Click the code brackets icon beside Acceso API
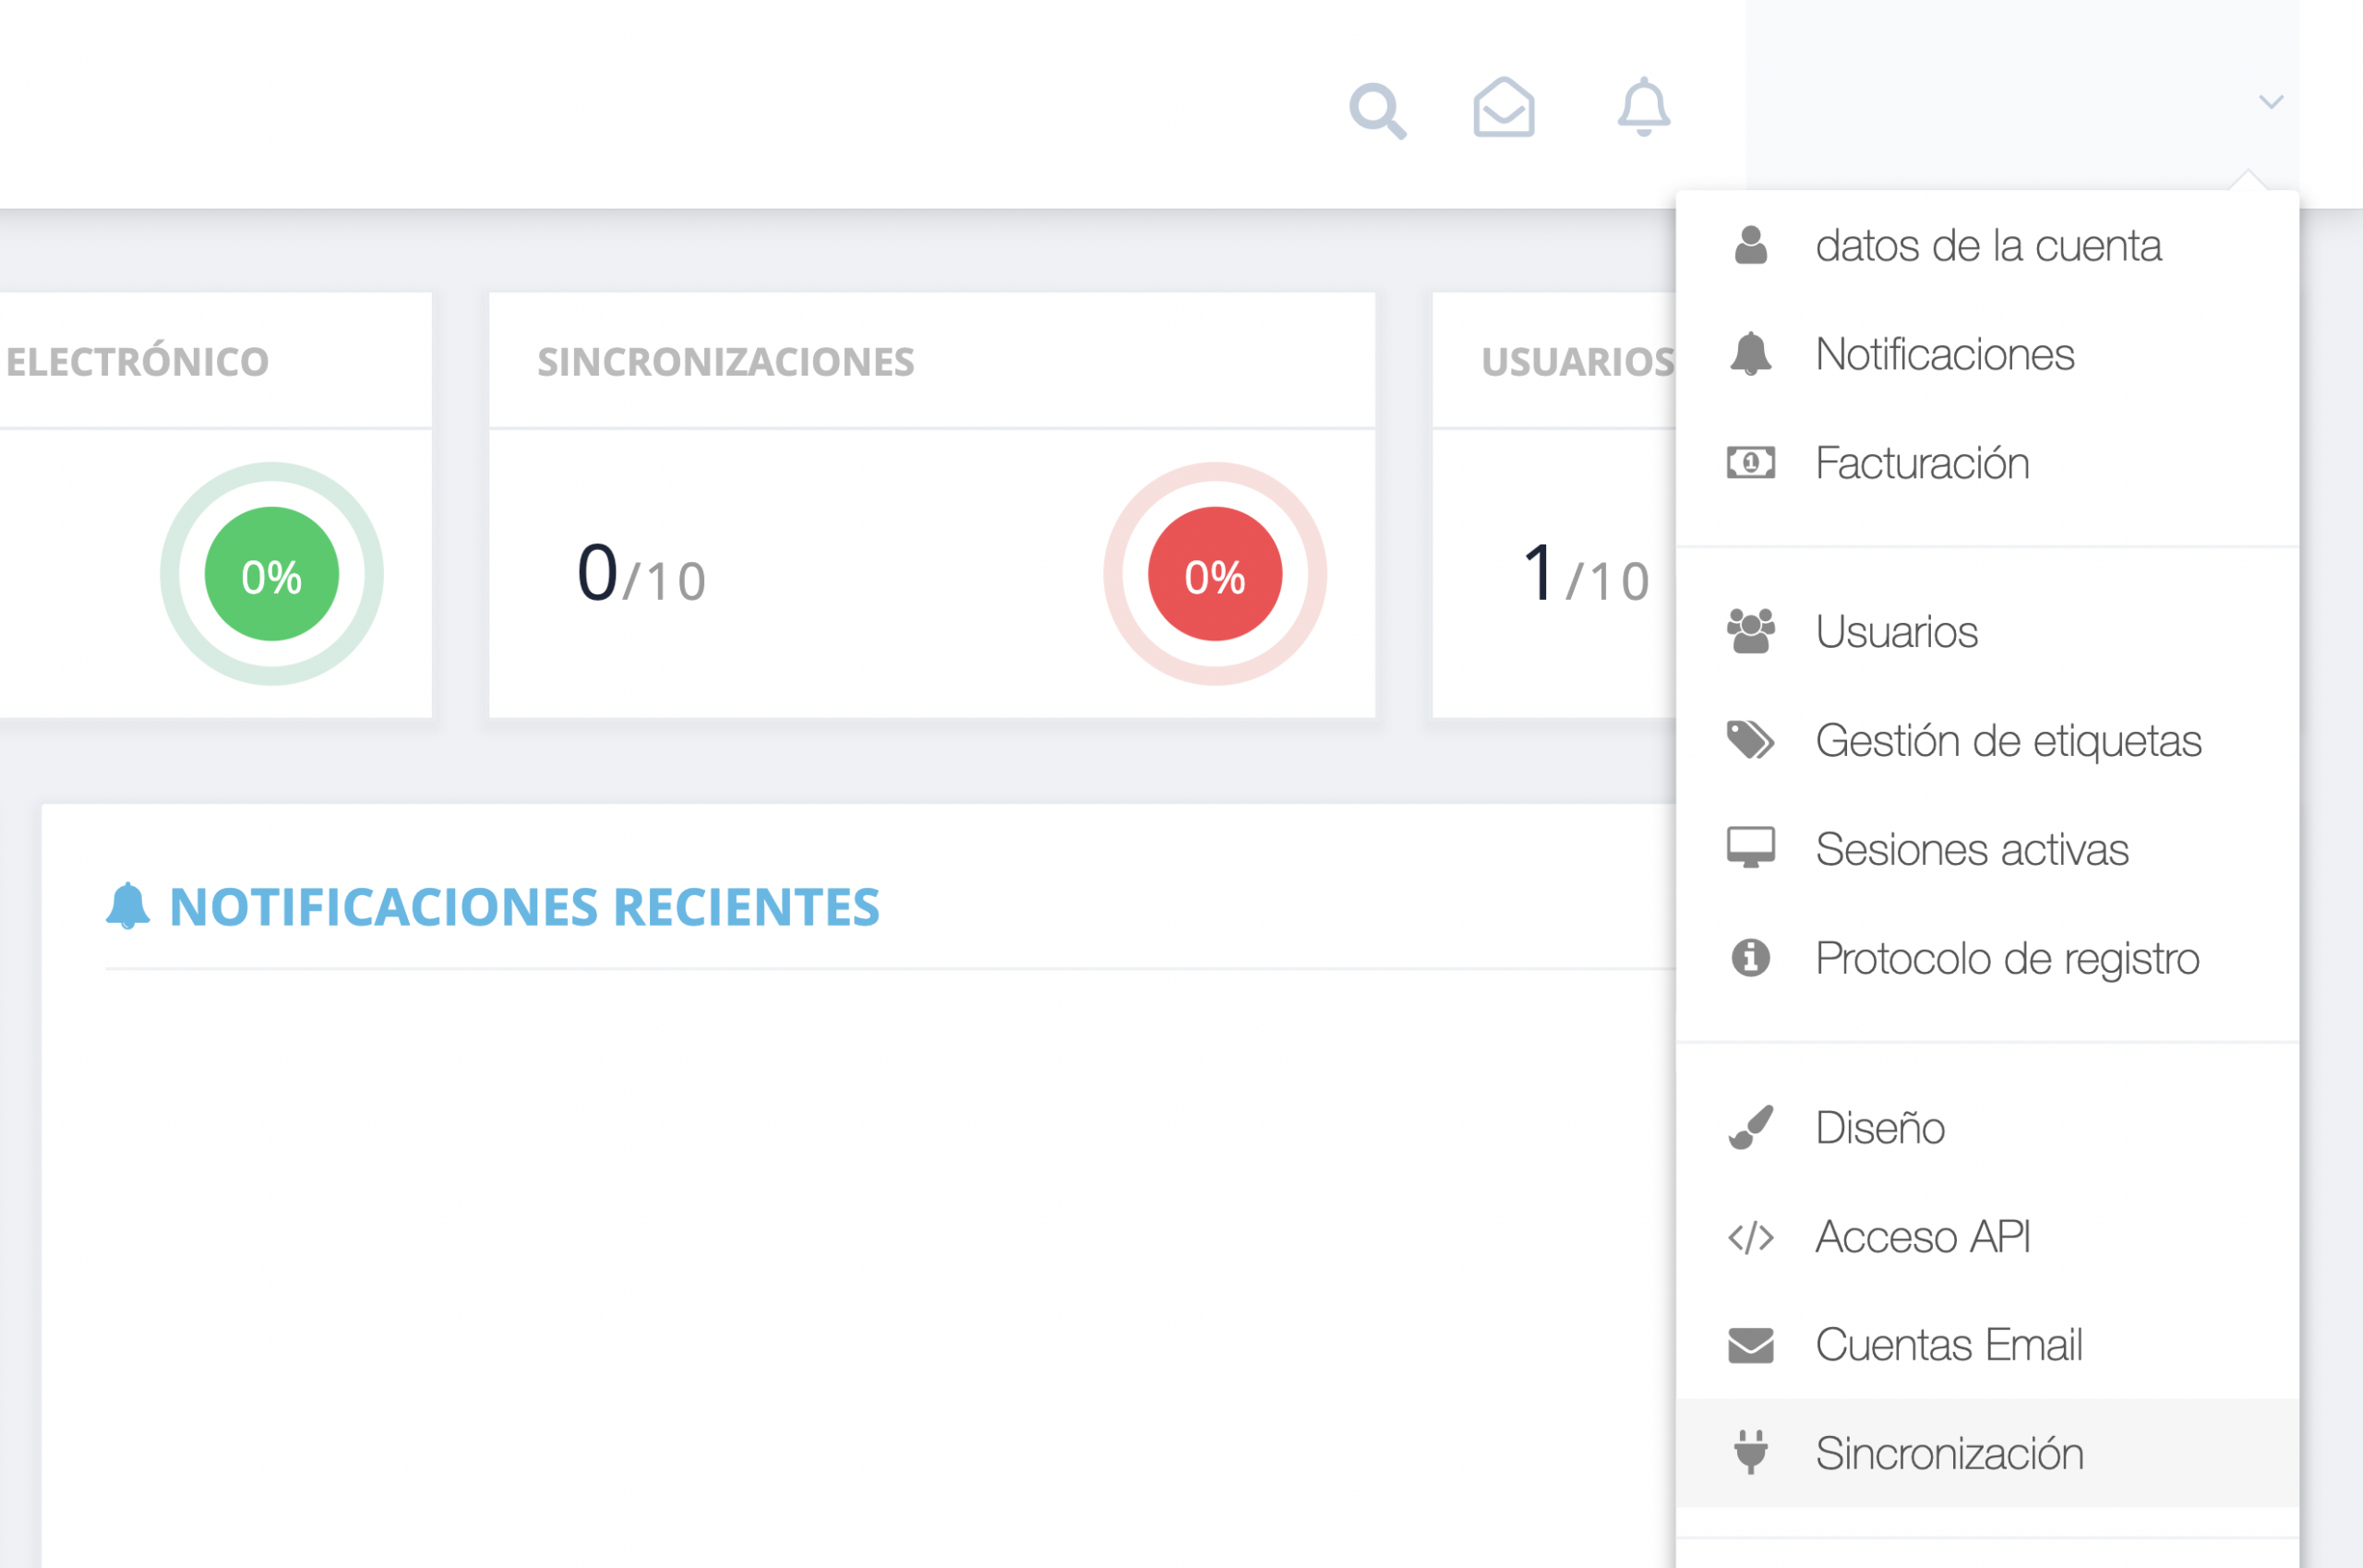The width and height of the screenshot is (2363, 1568). (x=1750, y=1238)
